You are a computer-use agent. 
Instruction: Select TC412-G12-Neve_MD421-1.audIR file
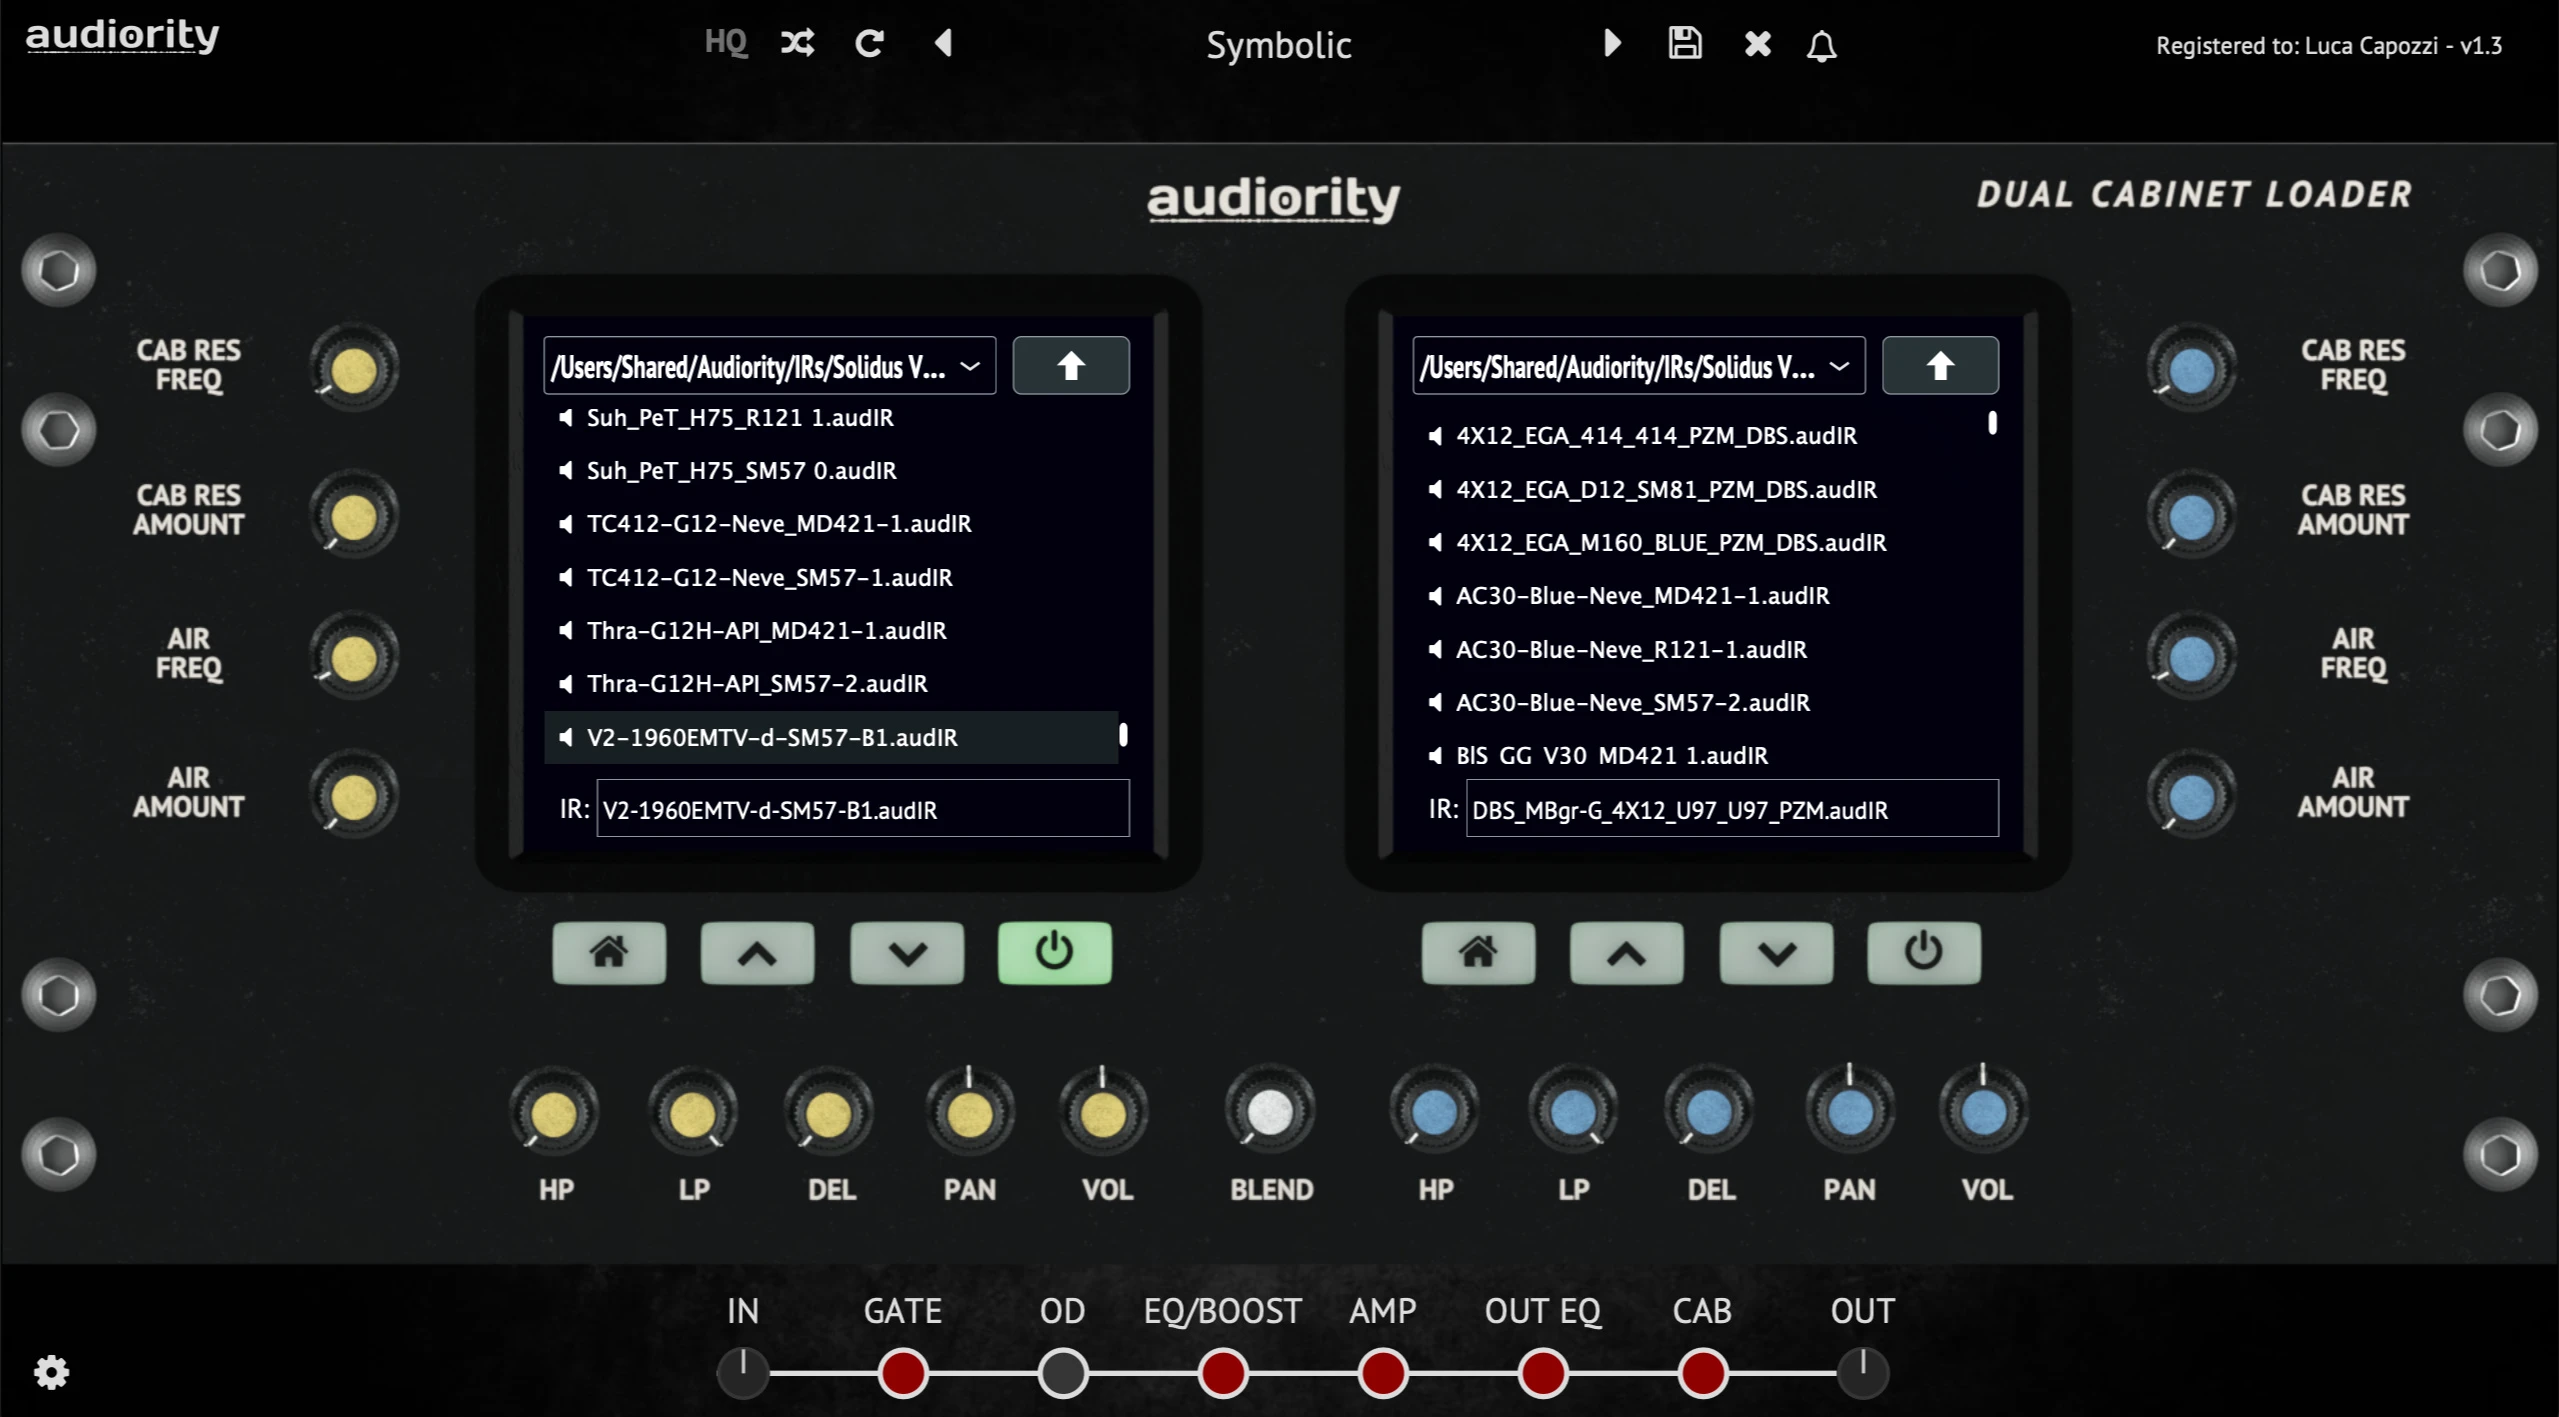830,524
